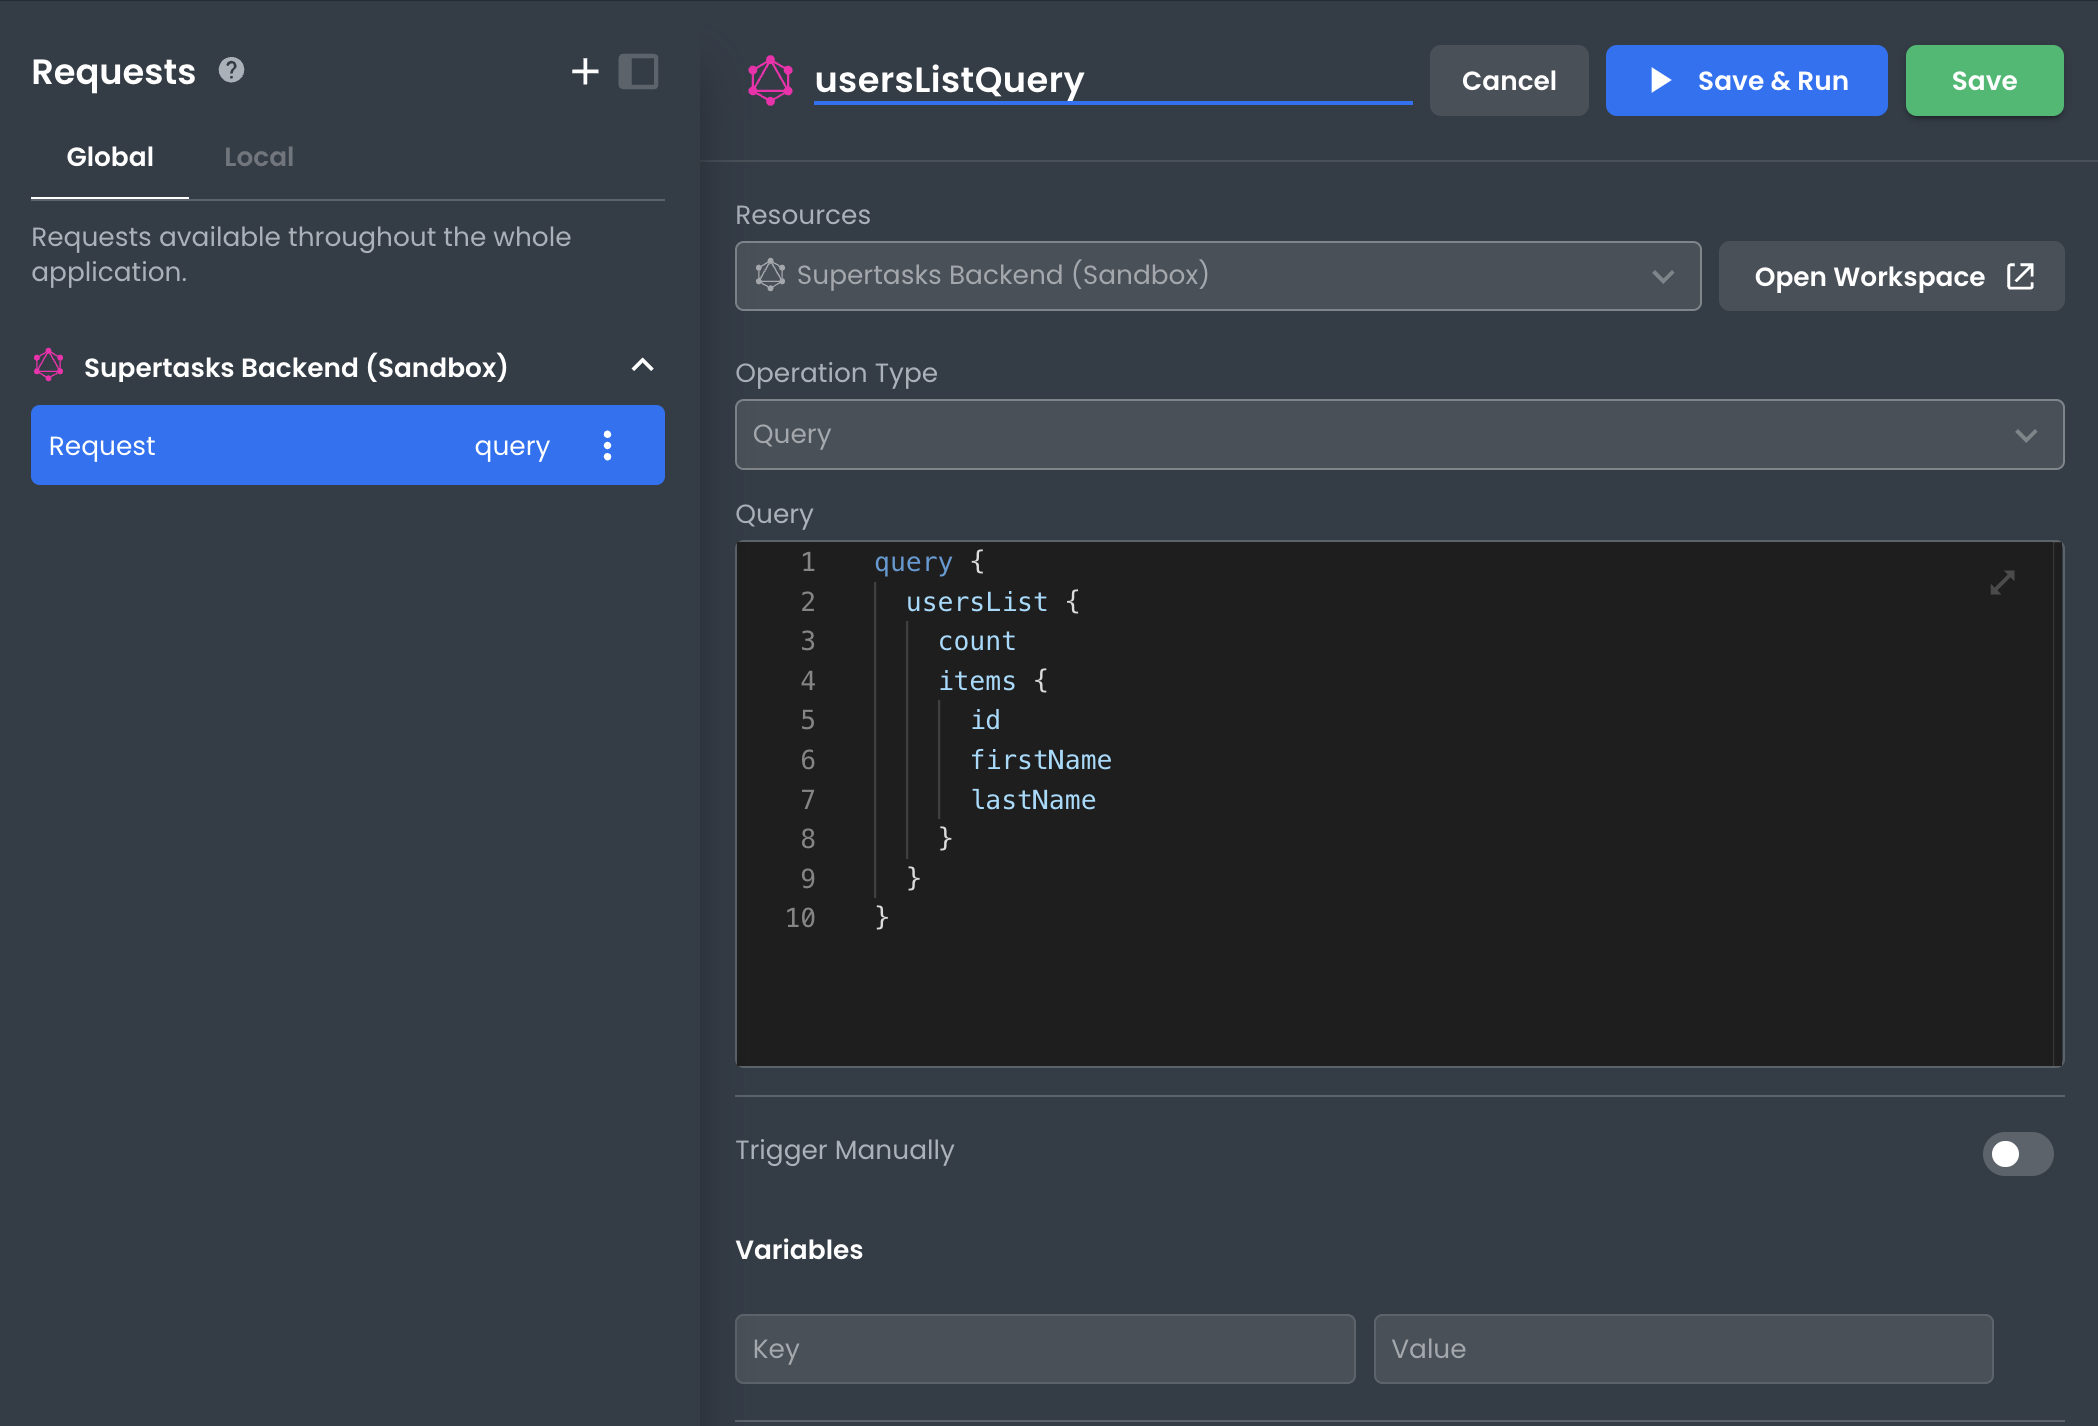Image resolution: width=2098 pixels, height=1426 pixels.
Task: Click GraphQL logo beside usersListQuery title
Action: coord(770,80)
